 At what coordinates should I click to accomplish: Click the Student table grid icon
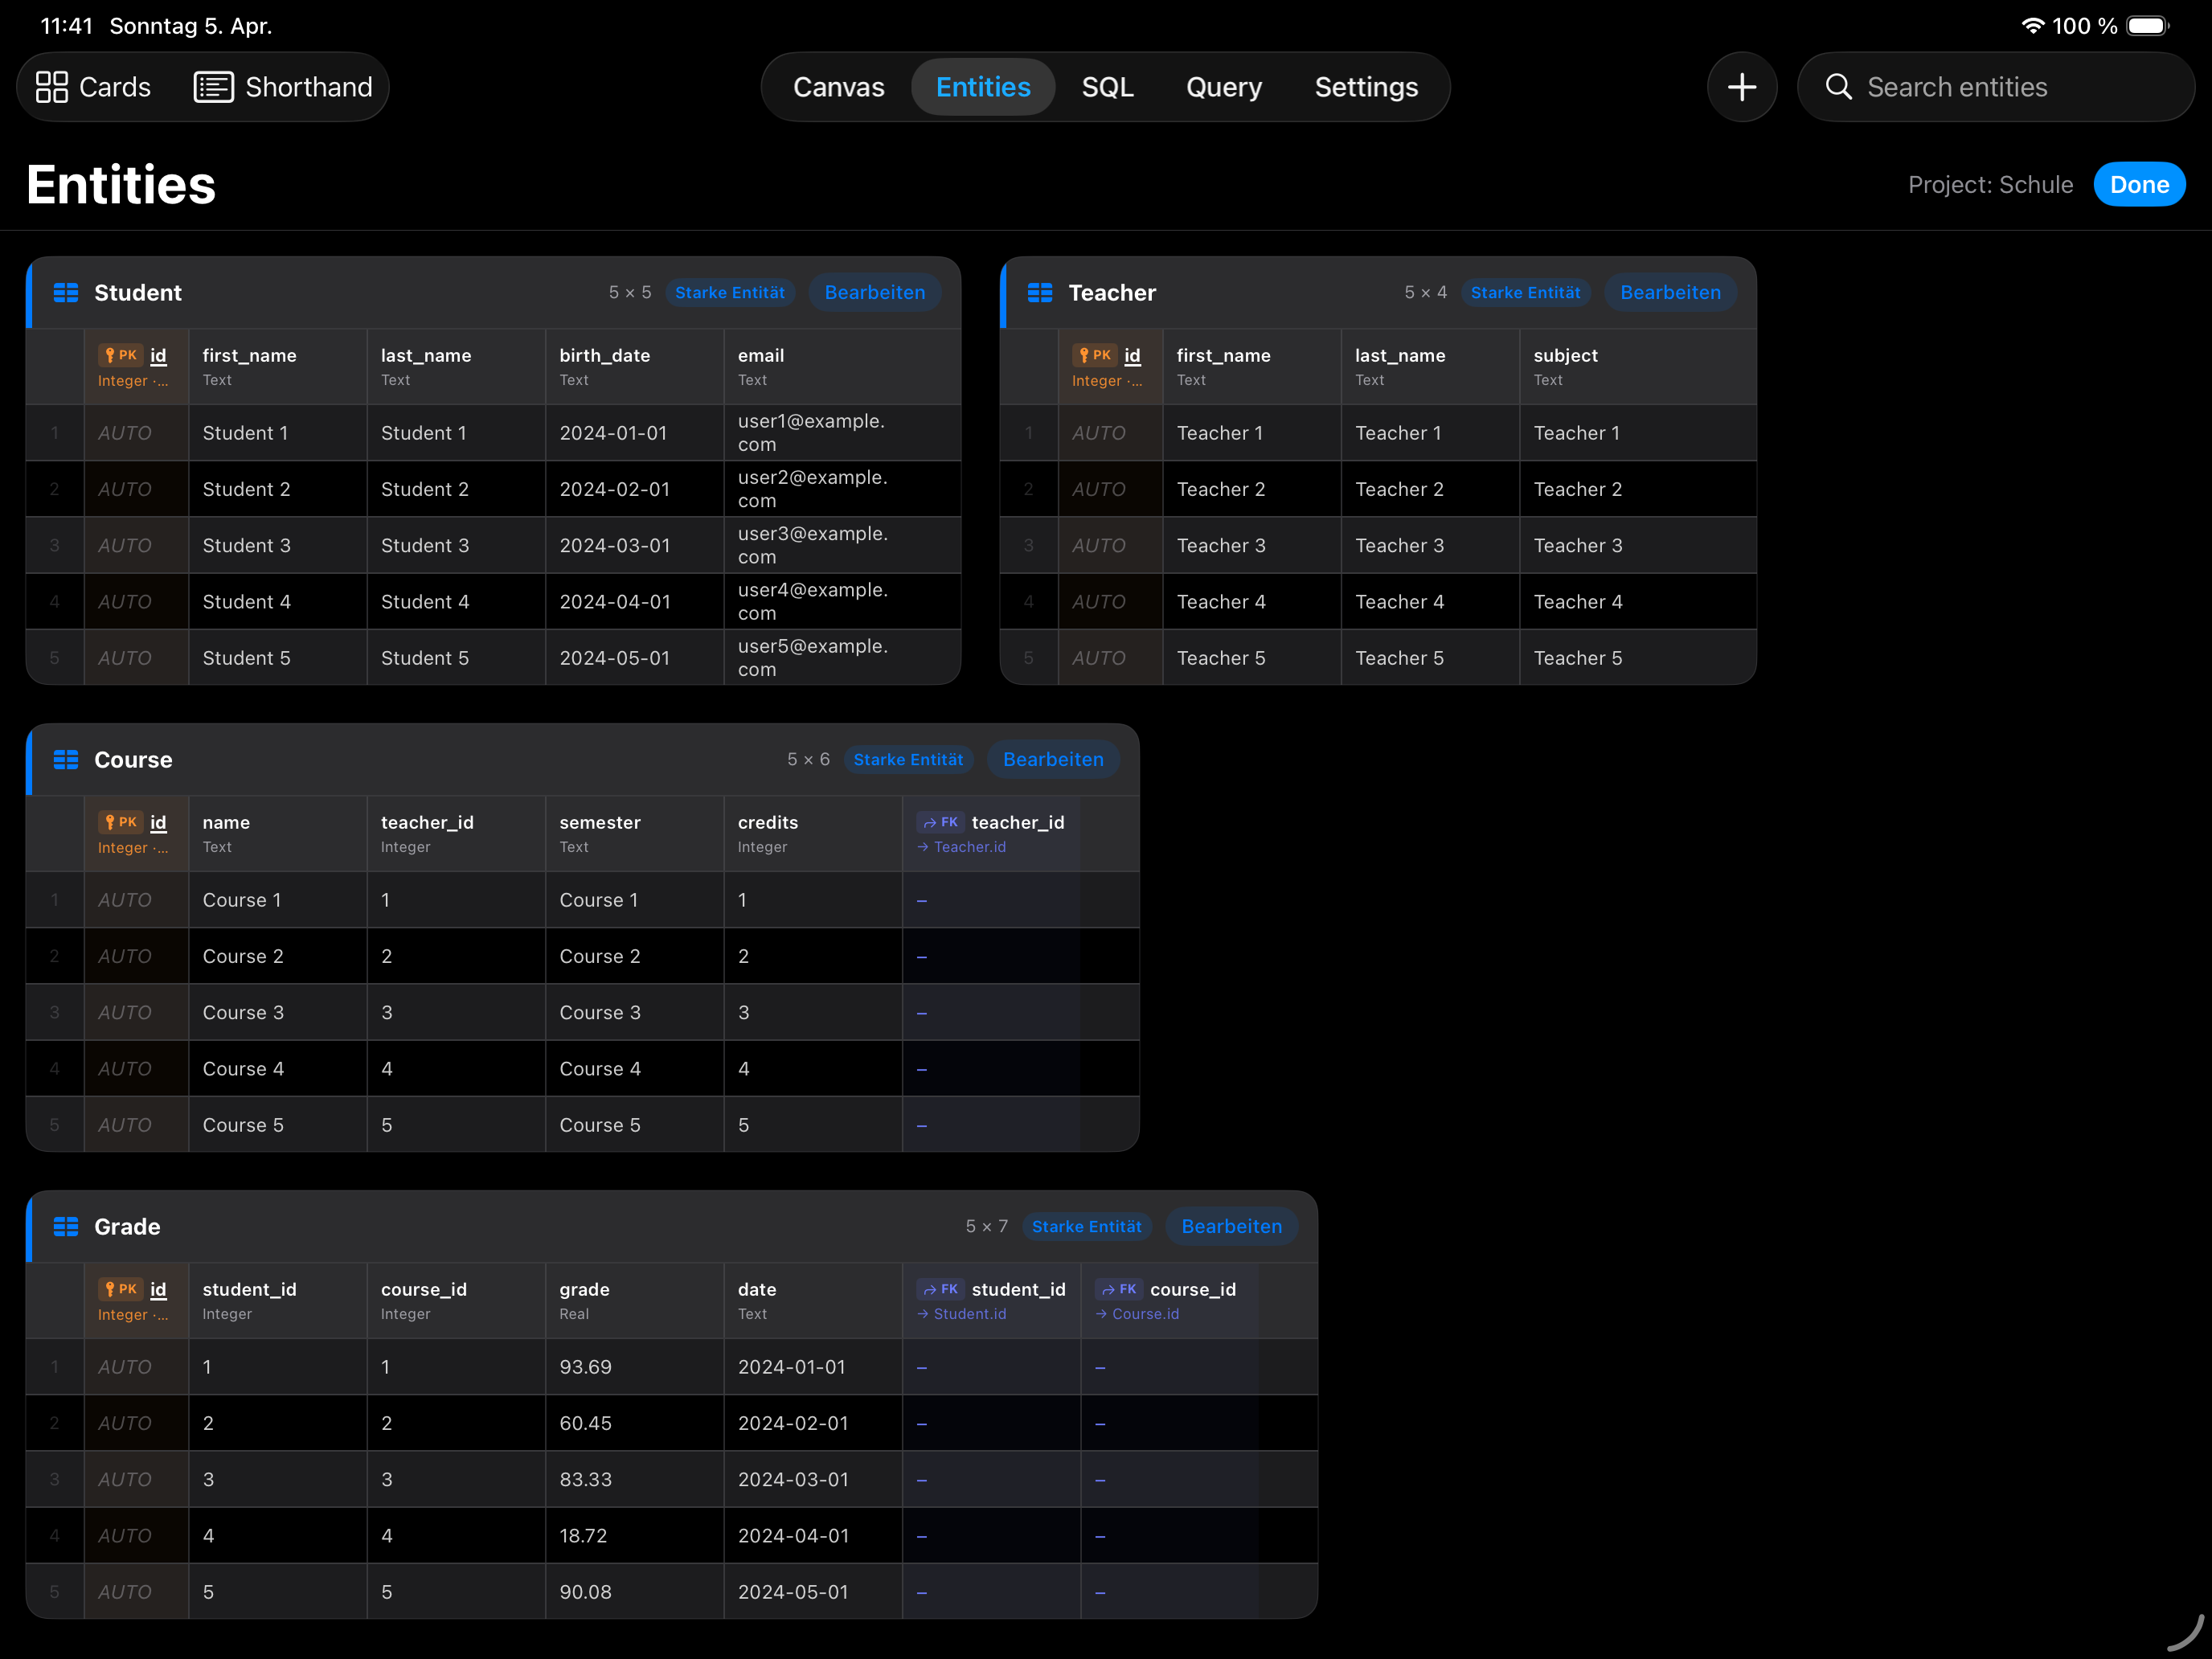(x=66, y=293)
